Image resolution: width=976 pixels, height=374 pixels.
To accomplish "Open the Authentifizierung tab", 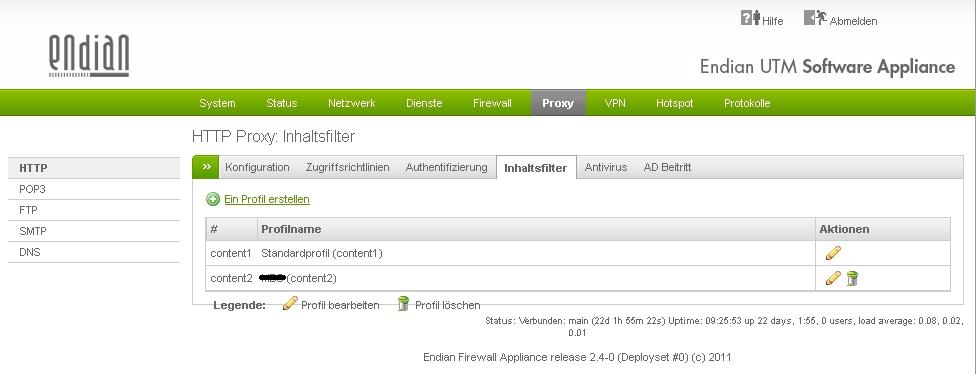I will [446, 167].
